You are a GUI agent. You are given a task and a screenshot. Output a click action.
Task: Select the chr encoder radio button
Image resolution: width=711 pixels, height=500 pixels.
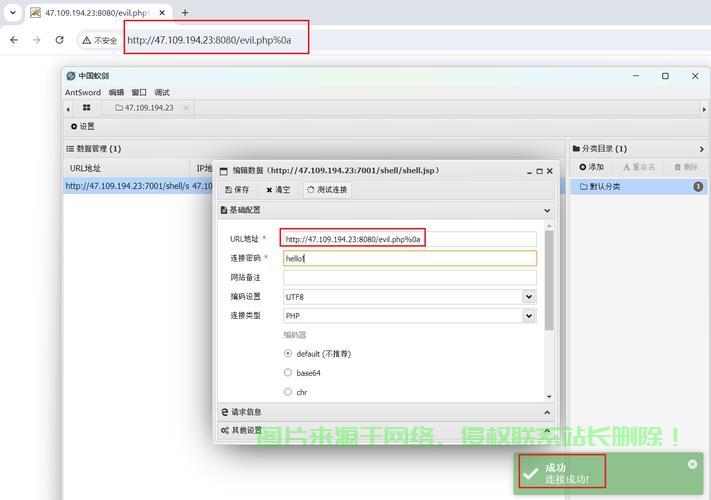(288, 392)
